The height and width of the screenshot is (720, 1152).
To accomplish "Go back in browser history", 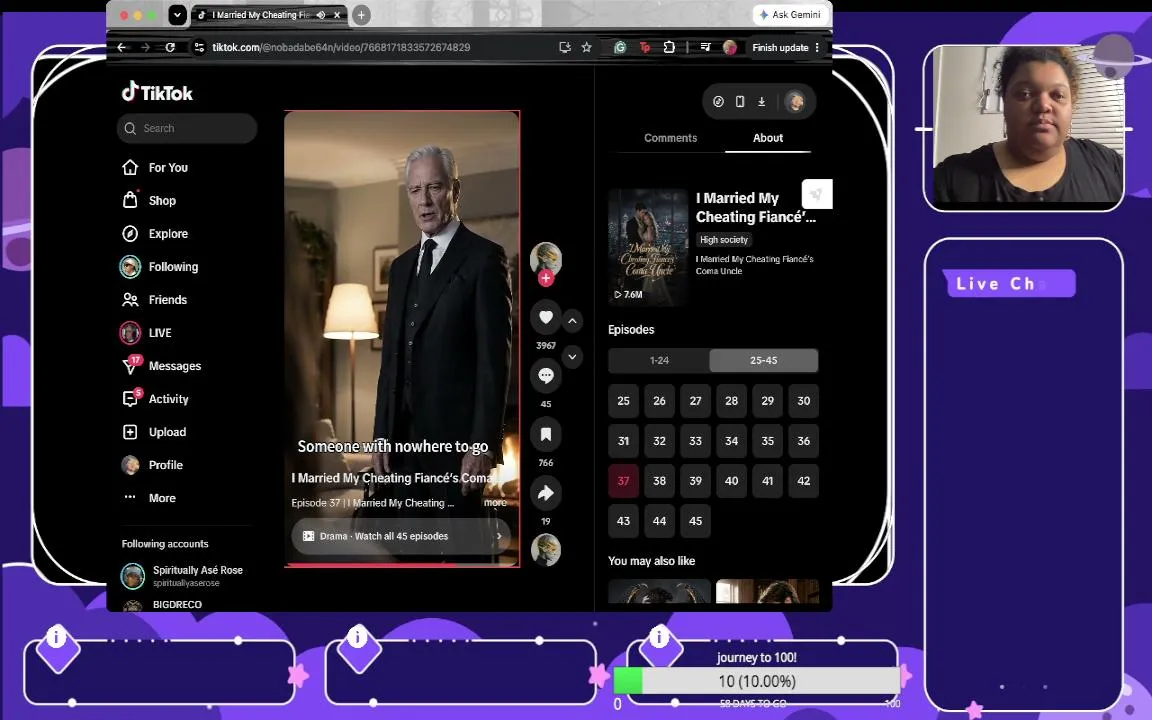I will click(122, 47).
